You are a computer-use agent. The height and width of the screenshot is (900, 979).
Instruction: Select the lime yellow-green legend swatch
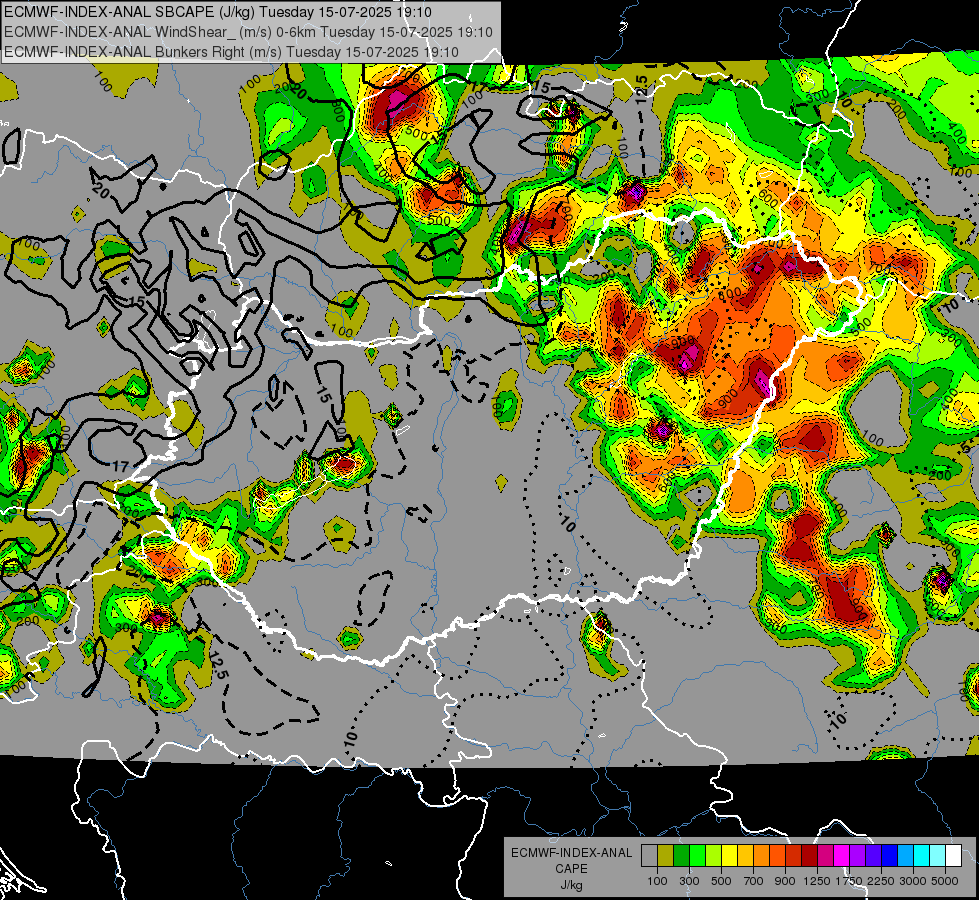point(714,856)
